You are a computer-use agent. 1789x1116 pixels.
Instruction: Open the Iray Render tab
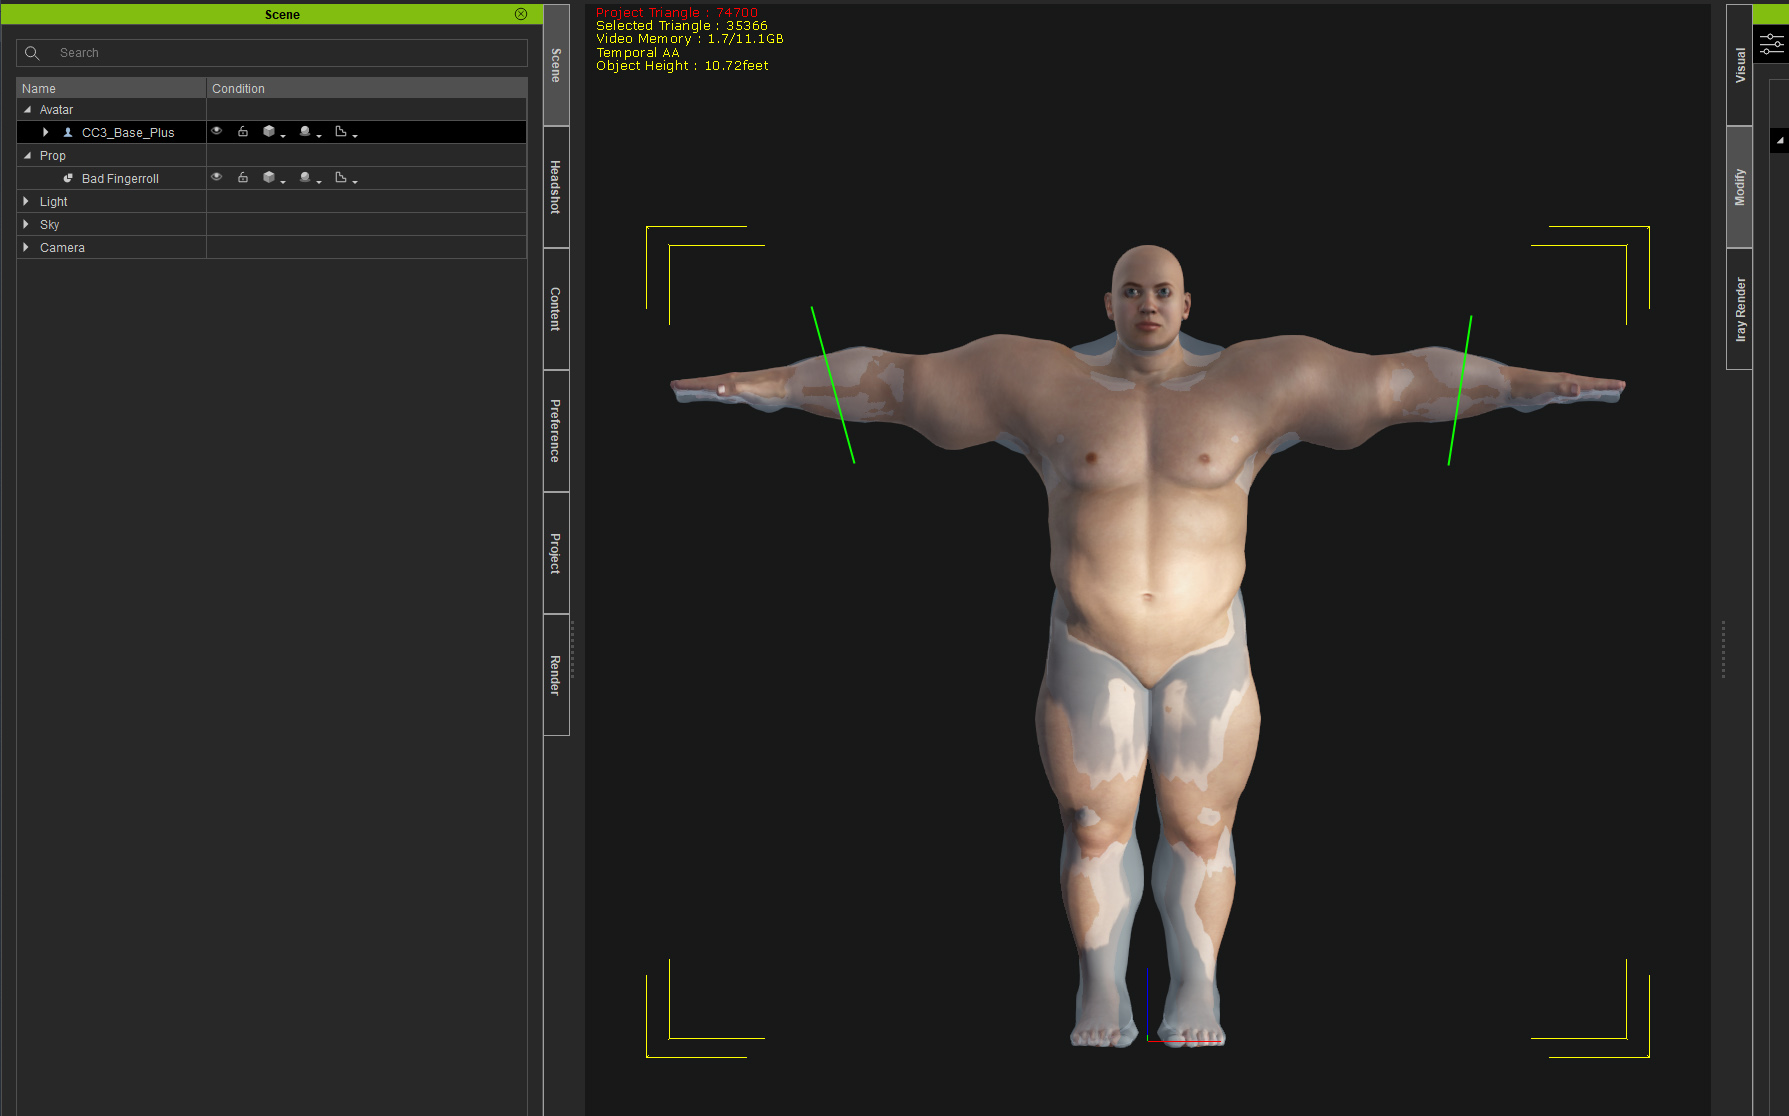pos(1739,309)
